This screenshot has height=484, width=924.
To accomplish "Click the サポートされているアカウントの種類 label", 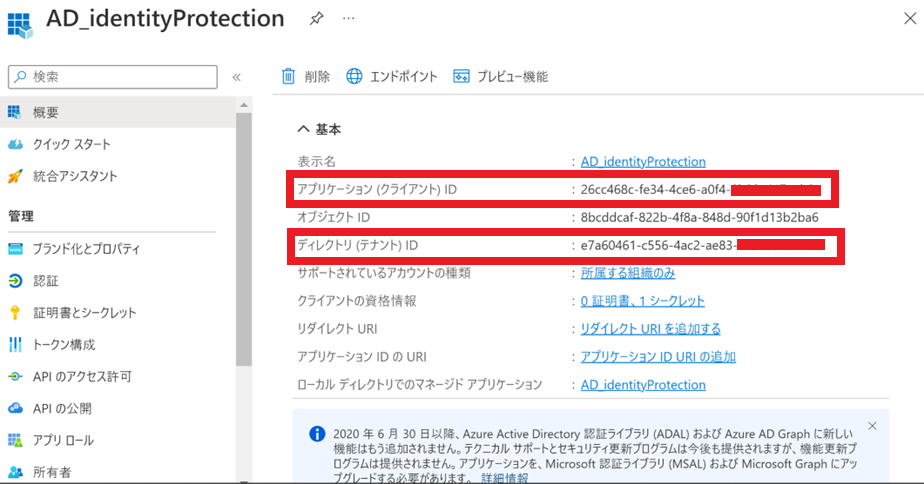I will 384,273.
